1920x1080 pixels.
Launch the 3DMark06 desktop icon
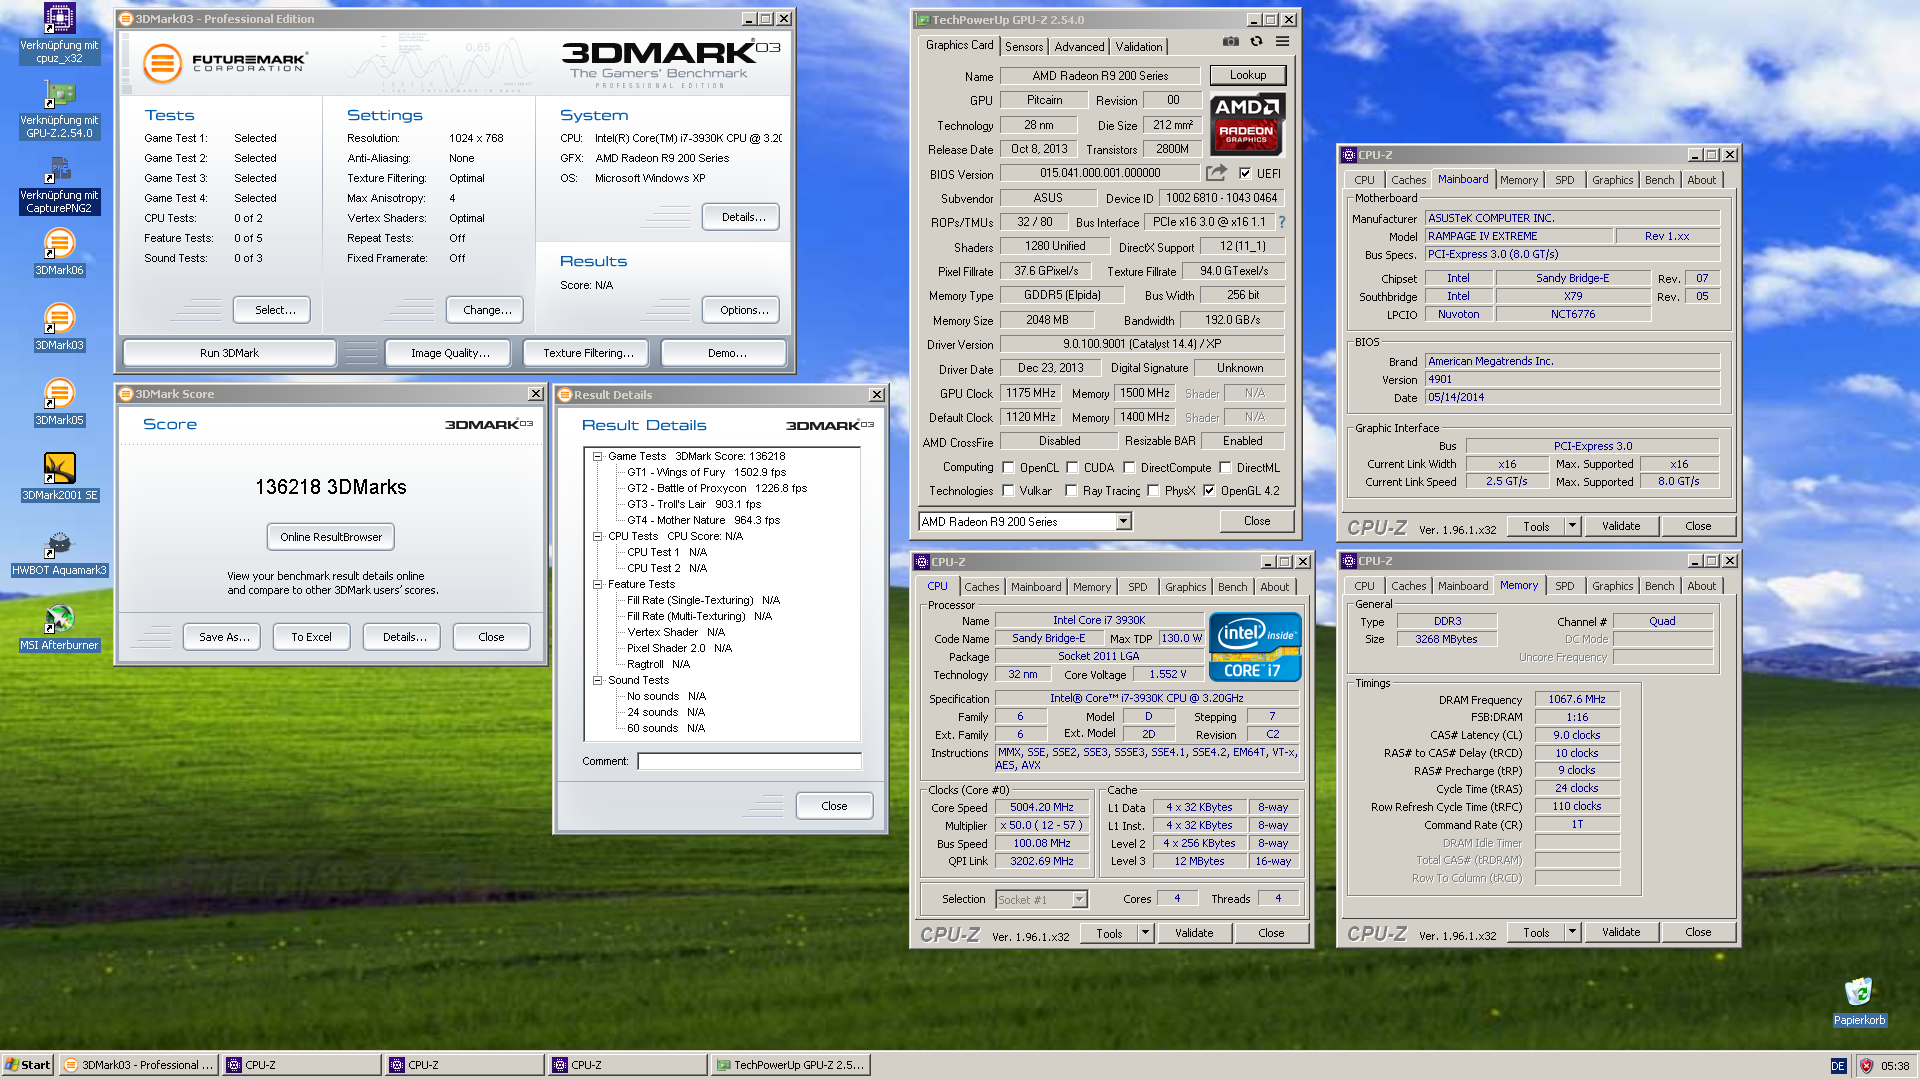59,252
